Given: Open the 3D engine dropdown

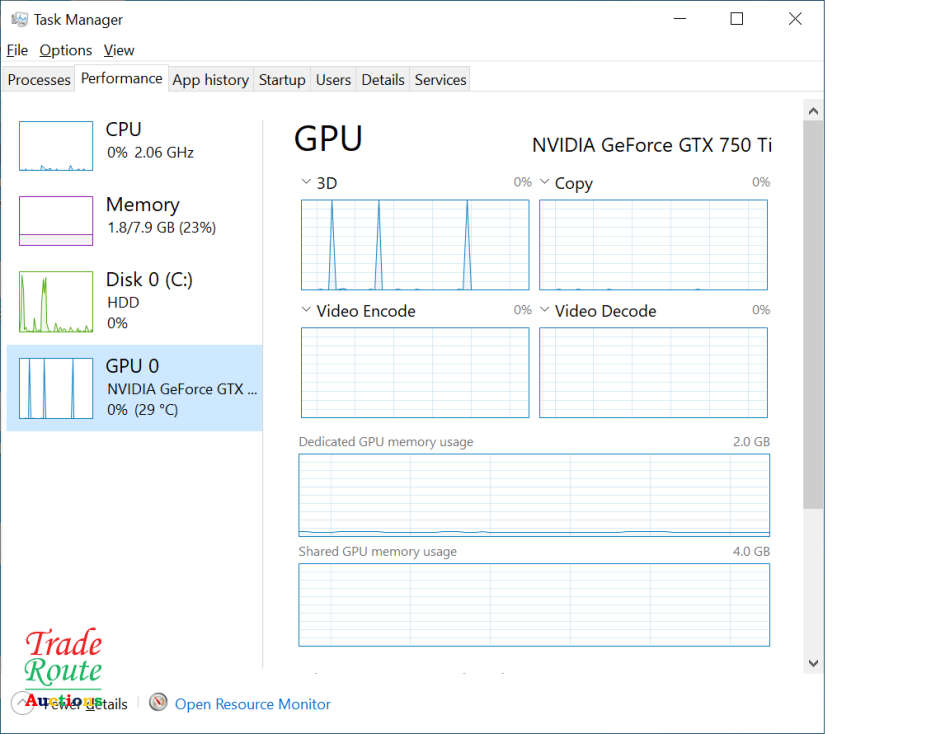Looking at the screenshot, I should coord(307,183).
